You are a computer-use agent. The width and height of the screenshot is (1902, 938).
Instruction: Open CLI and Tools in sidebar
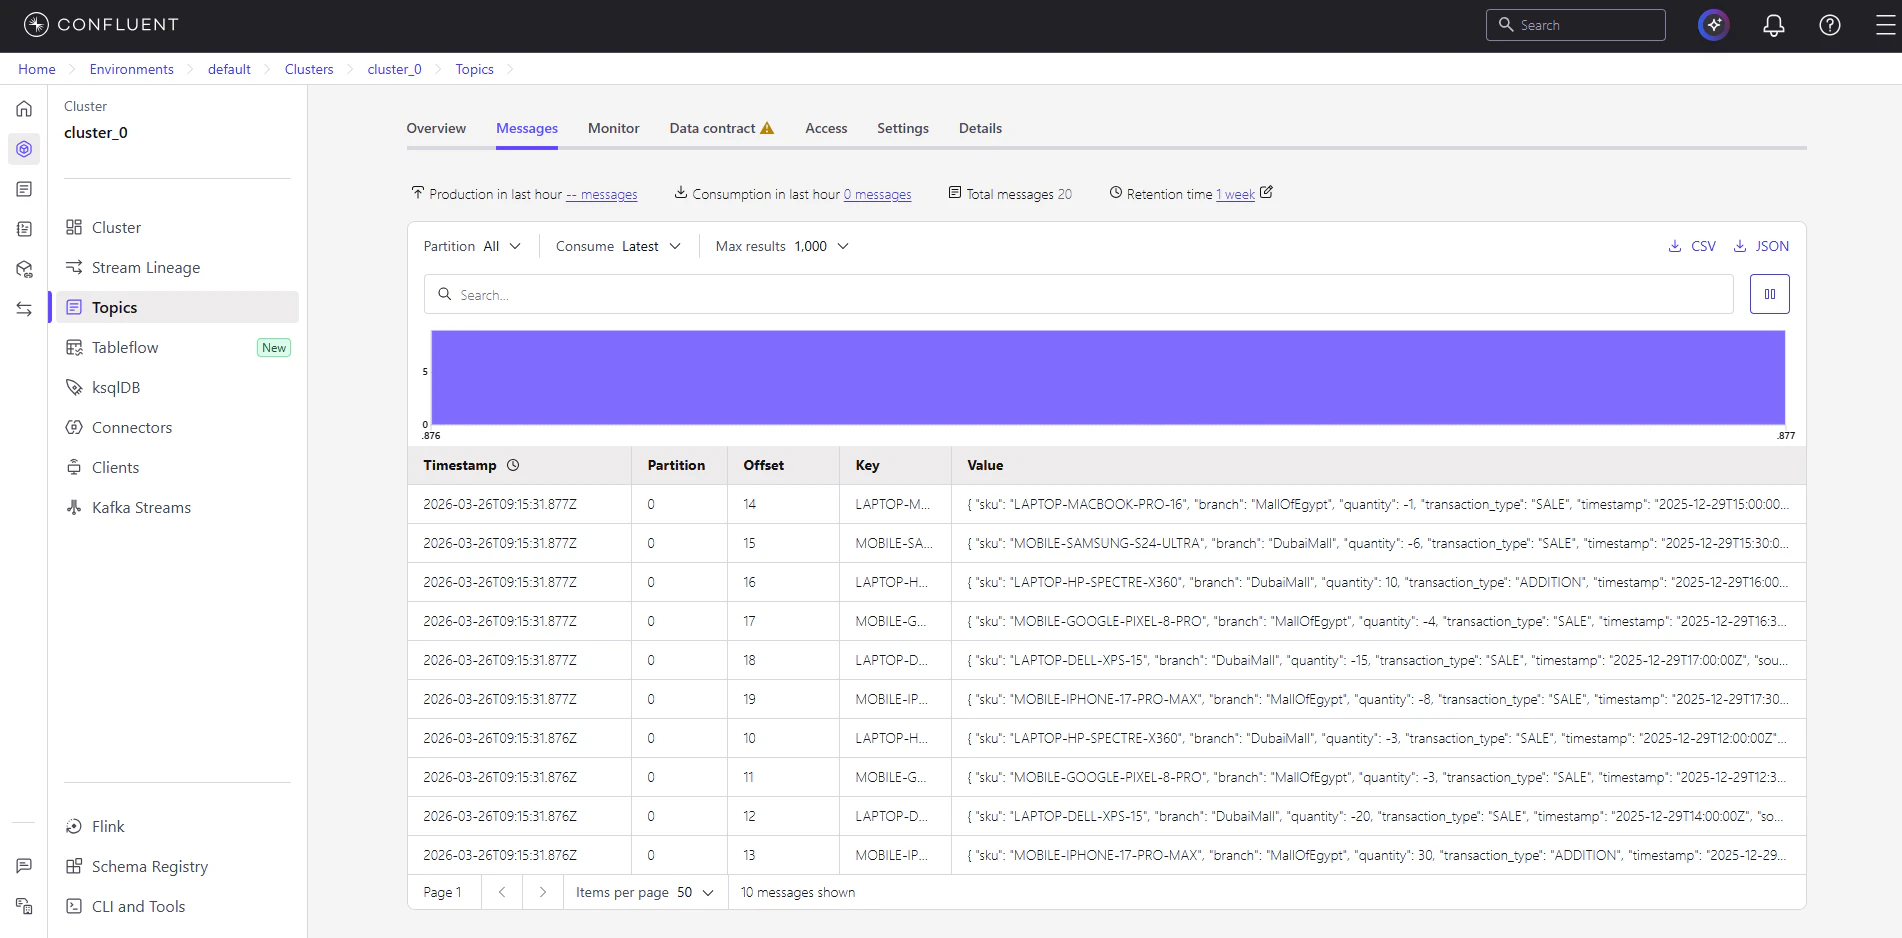coord(177,906)
